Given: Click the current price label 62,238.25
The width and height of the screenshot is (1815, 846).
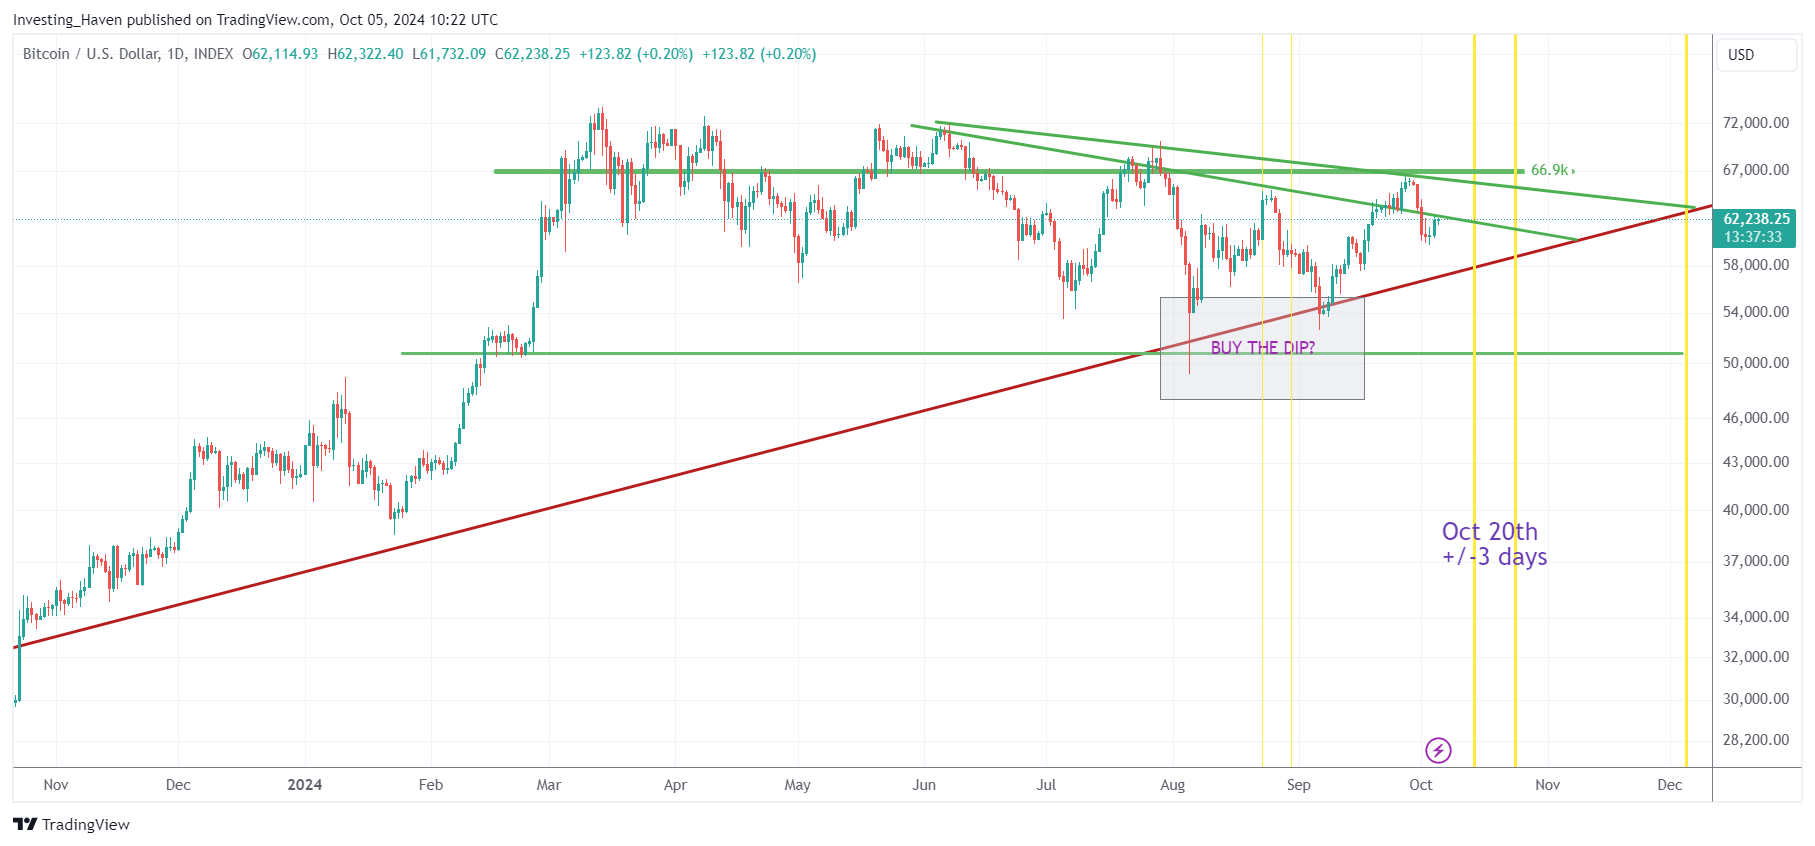Looking at the screenshot, I should click(x=1756, y=219).
